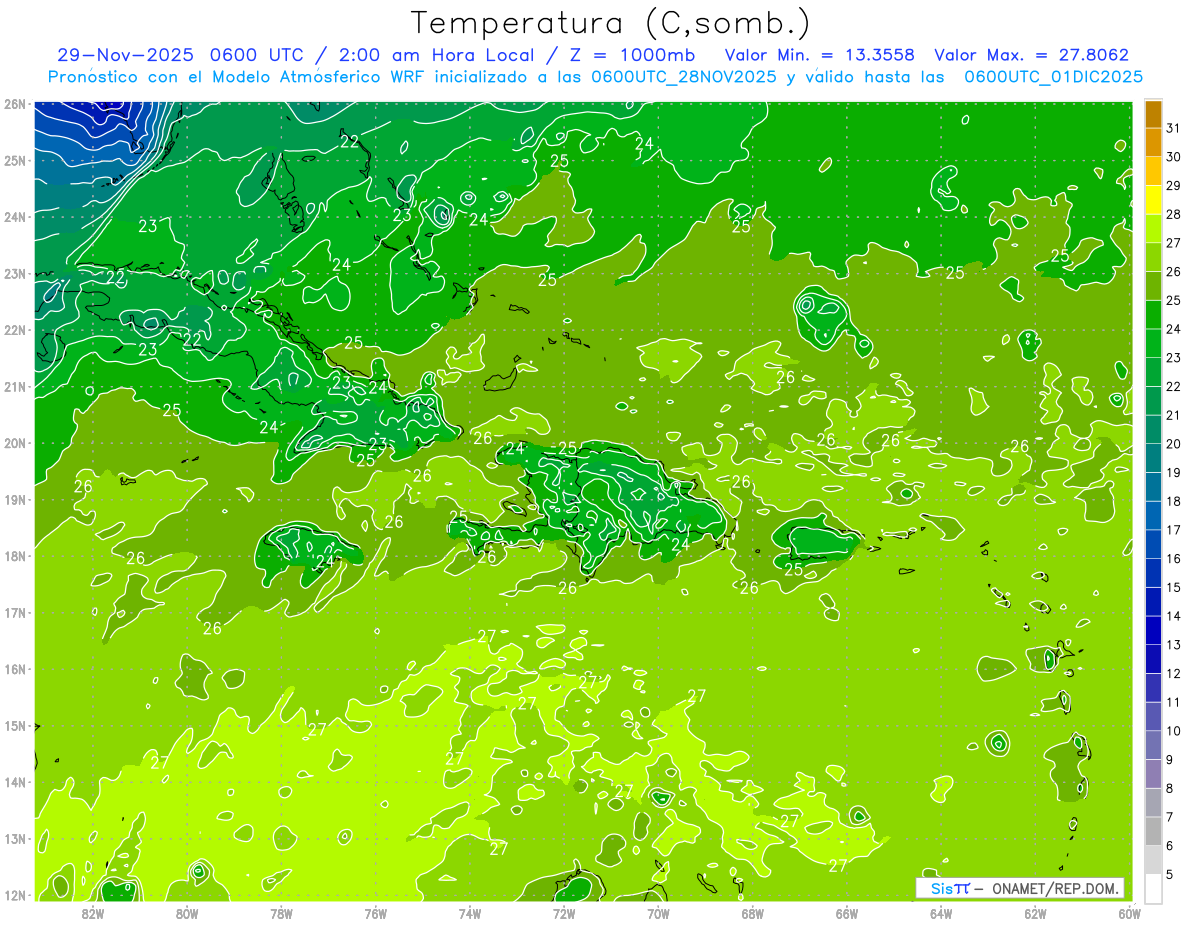Click the 15N latitude label
Image resolution: width=1200 pixels, height=927 pixels.
(15, 725)
